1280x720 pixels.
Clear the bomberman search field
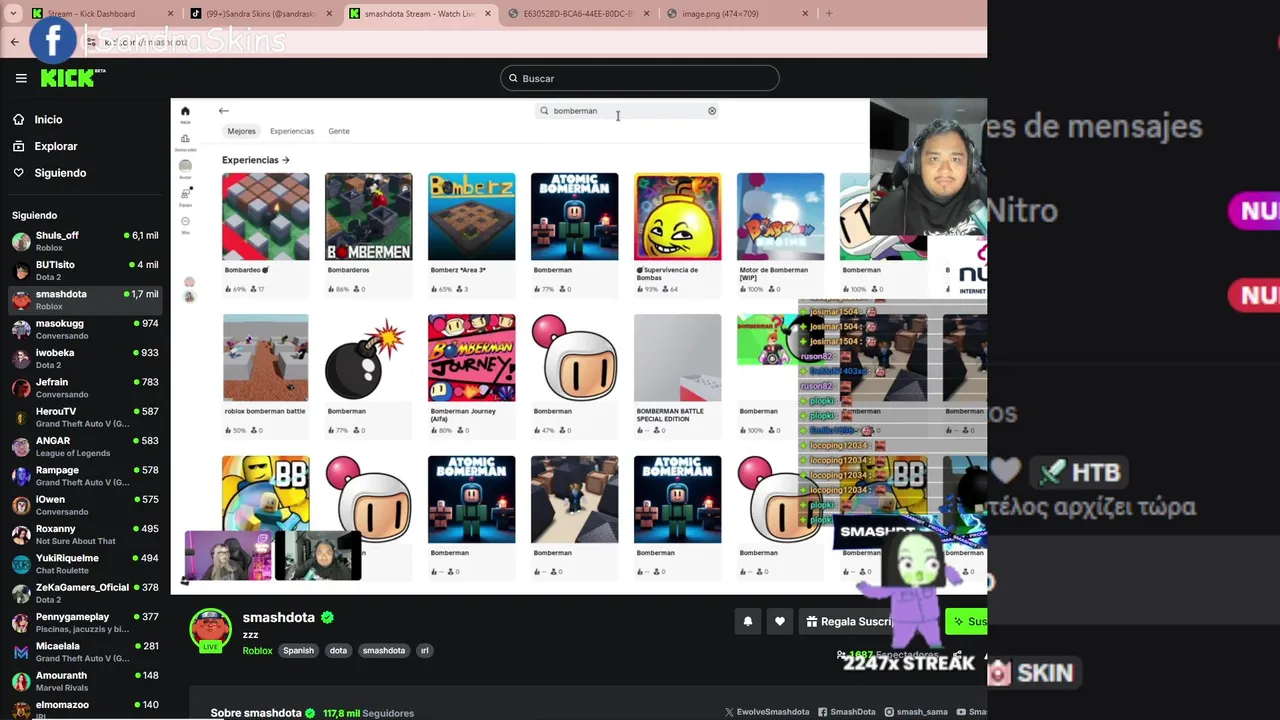pyautogui.click(x=712, y=111)
